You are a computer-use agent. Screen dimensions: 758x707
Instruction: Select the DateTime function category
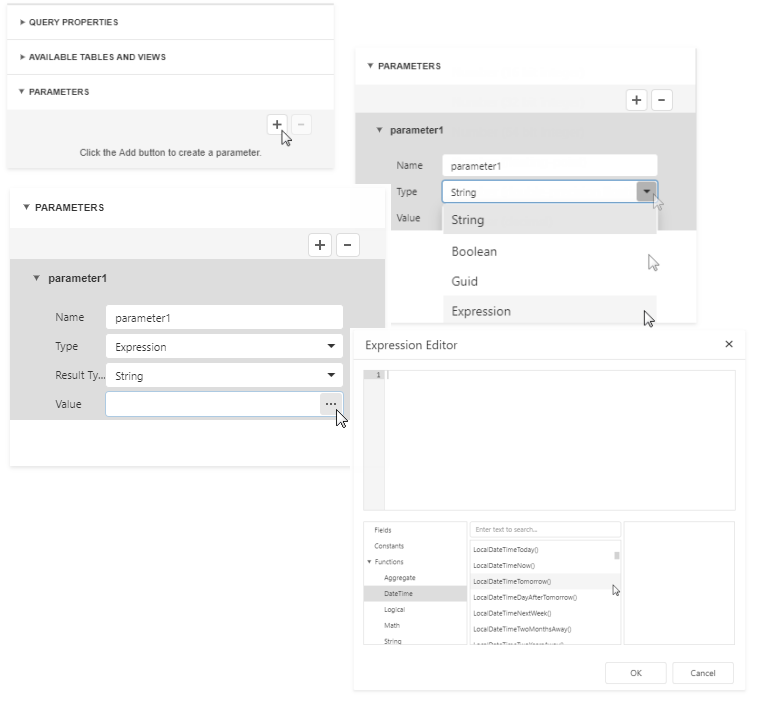(x=399, y=594)
